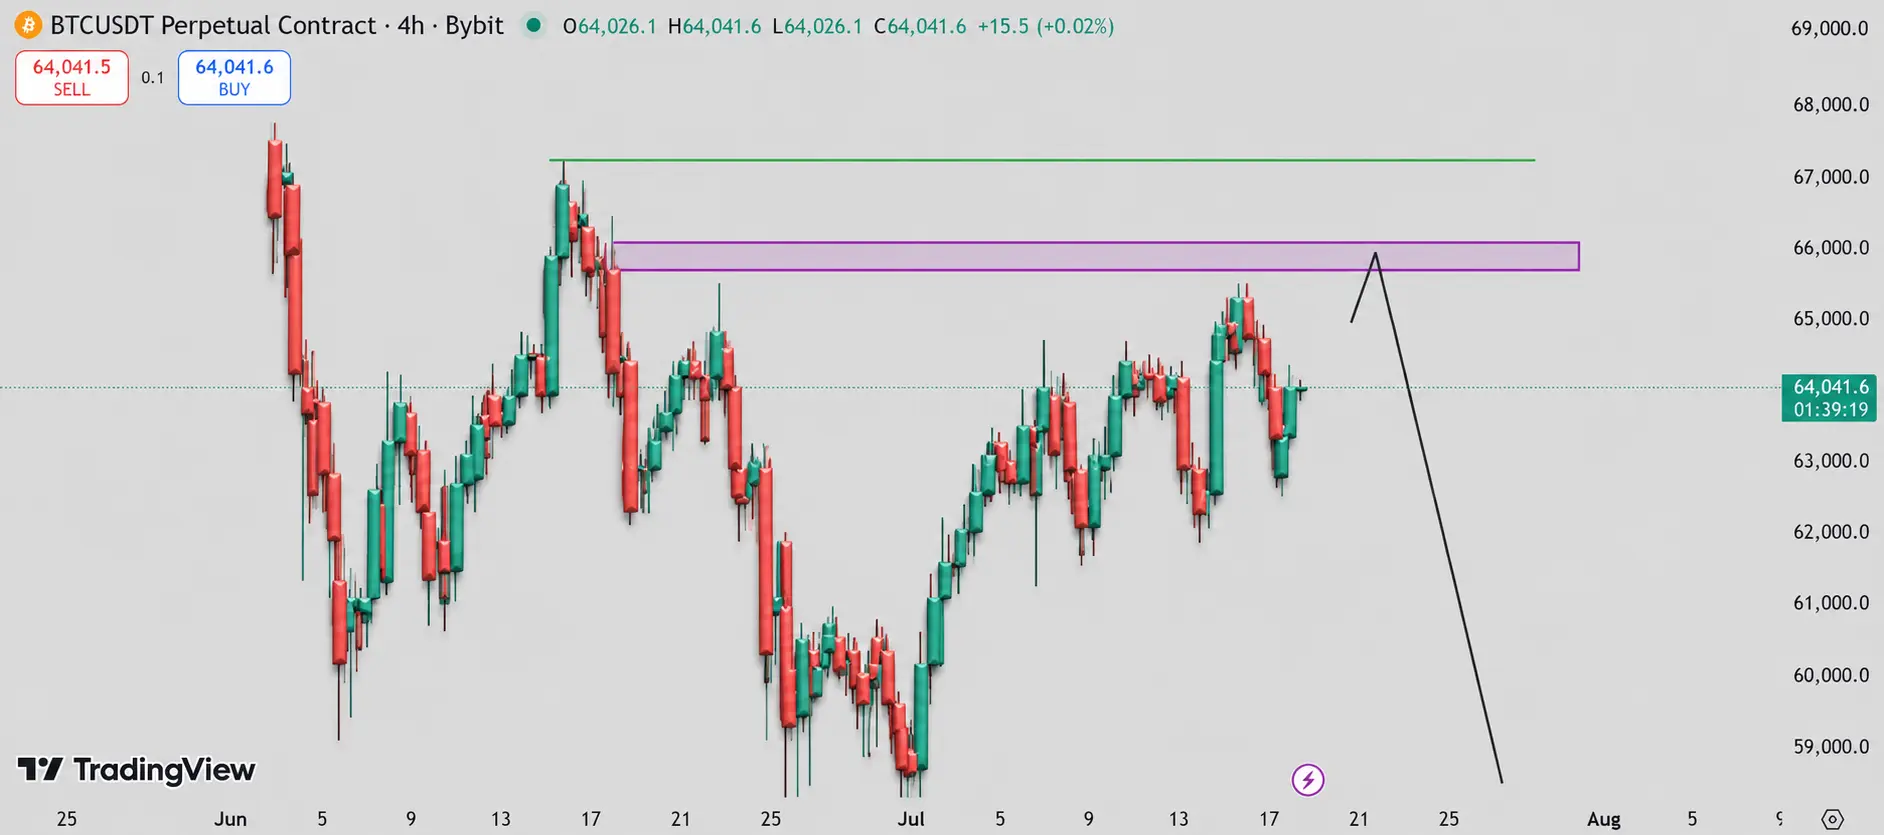
Task: Click the 66,000.0 price axis label
Action: (1830, 248)
